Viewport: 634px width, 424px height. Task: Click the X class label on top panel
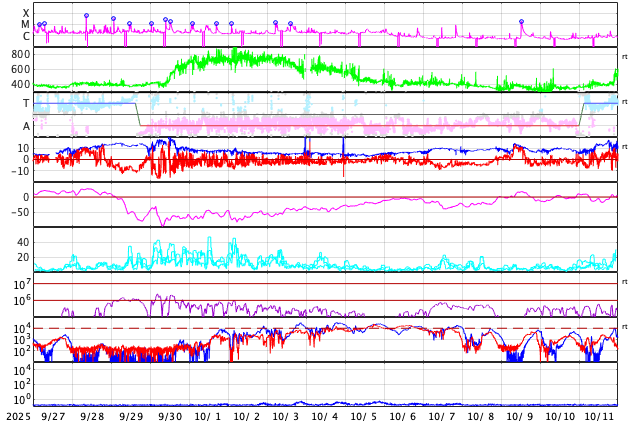[x=26, y=13]
